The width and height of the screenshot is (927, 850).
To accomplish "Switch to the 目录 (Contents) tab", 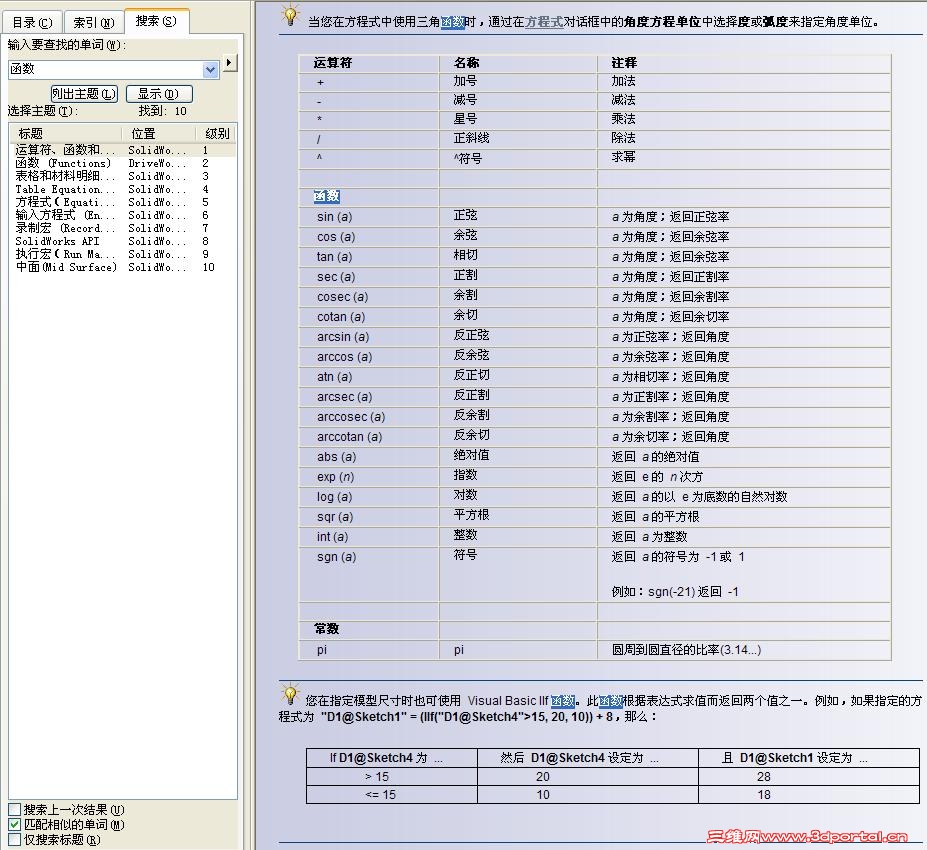I will pyautogui.click(x=33, y=22).
